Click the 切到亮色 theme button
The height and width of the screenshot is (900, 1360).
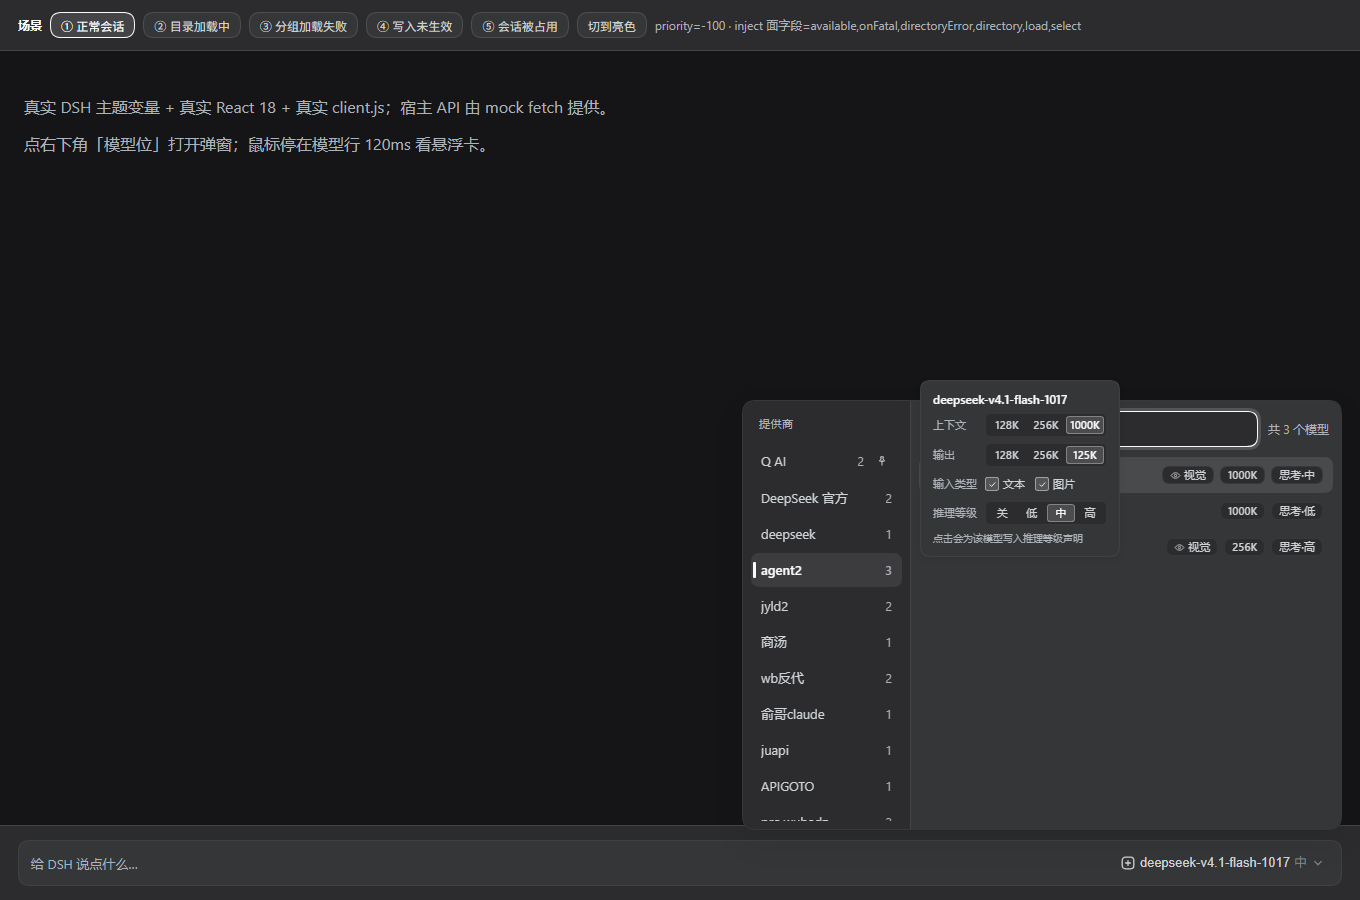(x=612, y=25)
